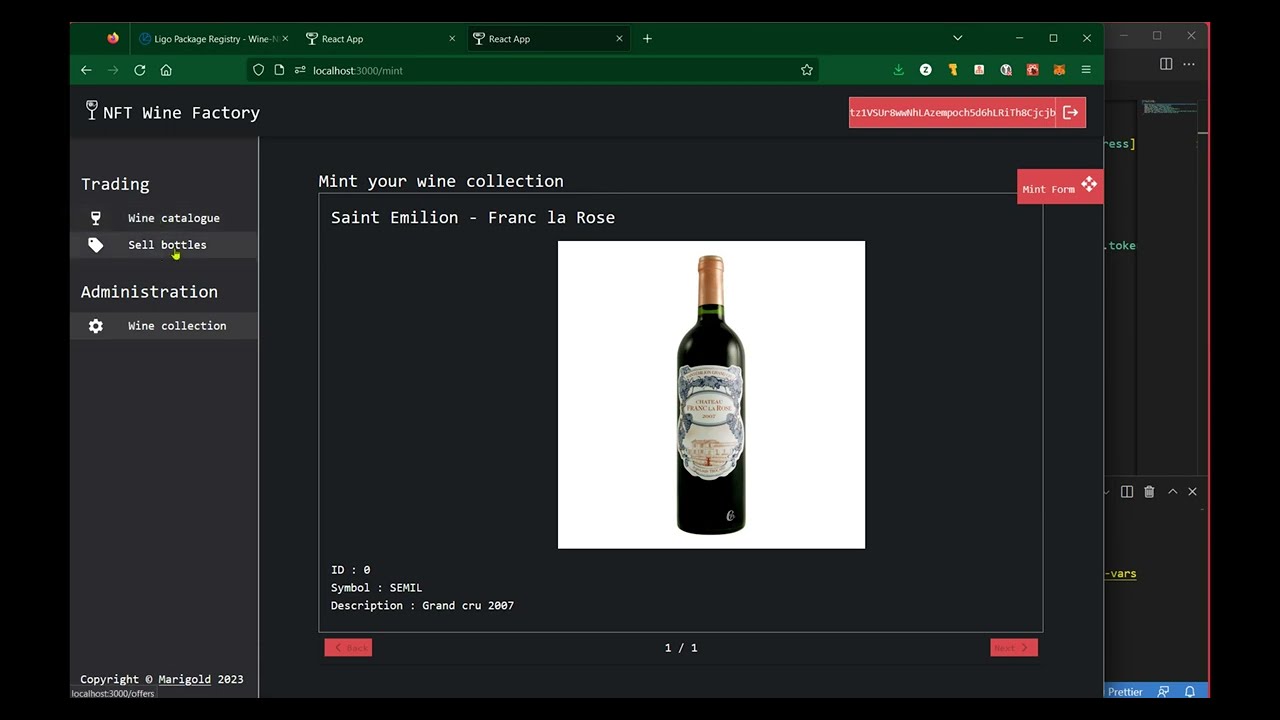Close the second React App tab
1280x720 pixels.
[619, 39]
